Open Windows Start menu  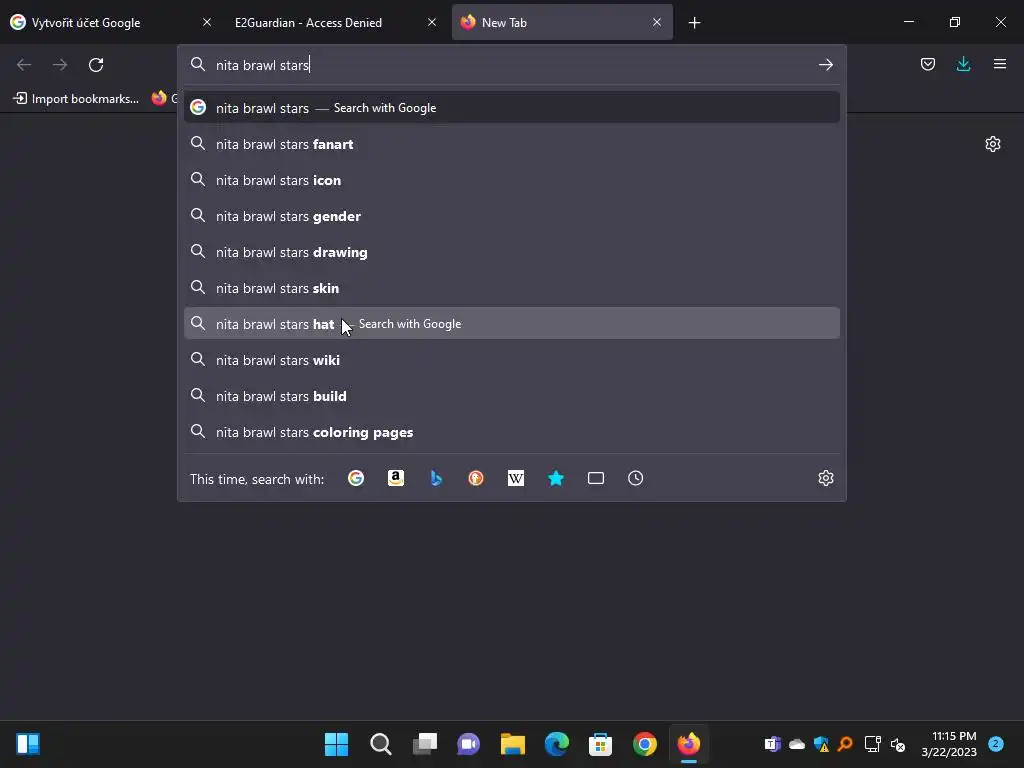(336, 744)
